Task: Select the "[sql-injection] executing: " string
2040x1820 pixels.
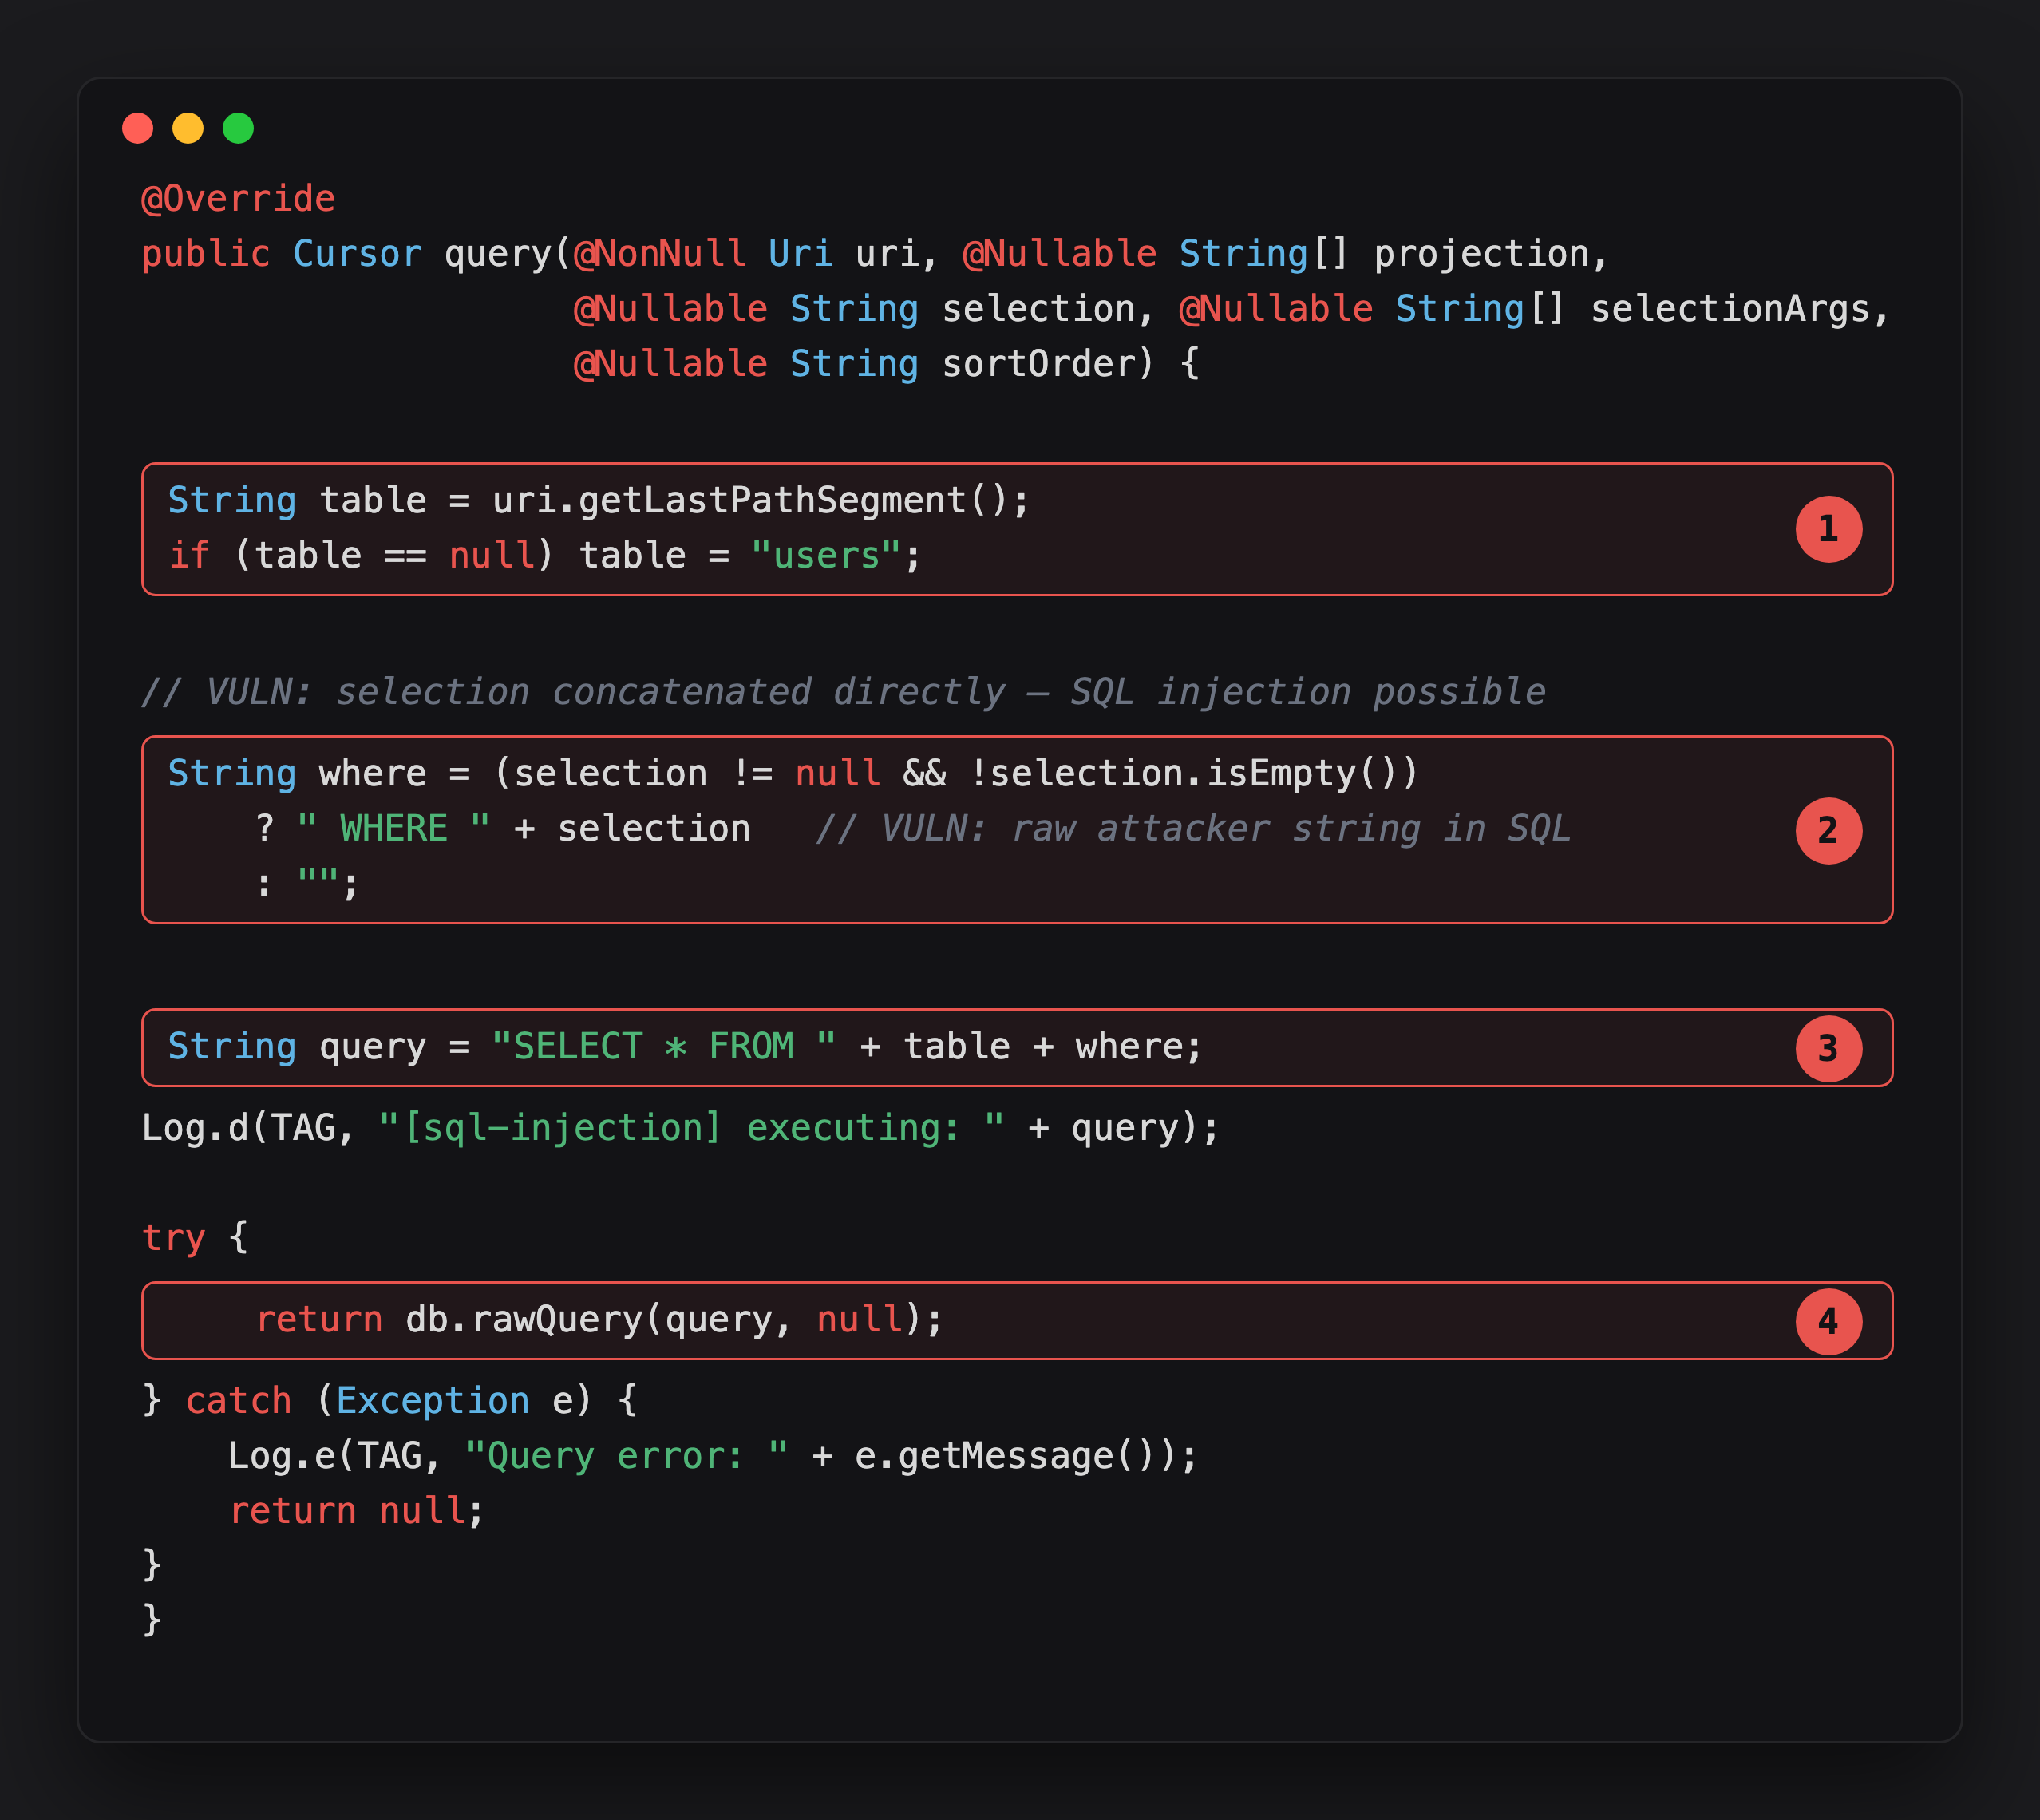Action: [x=692, y=1128]
